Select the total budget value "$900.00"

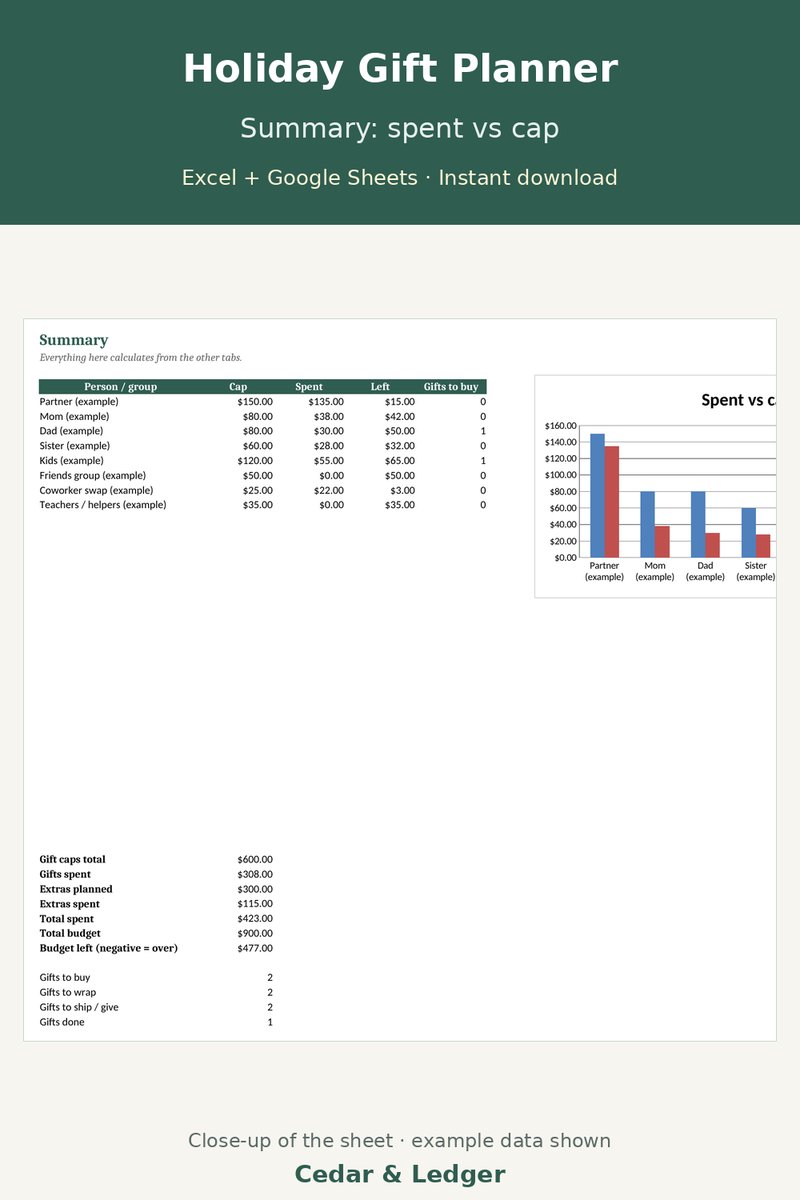pyautogui.click(x=255, y=933)
